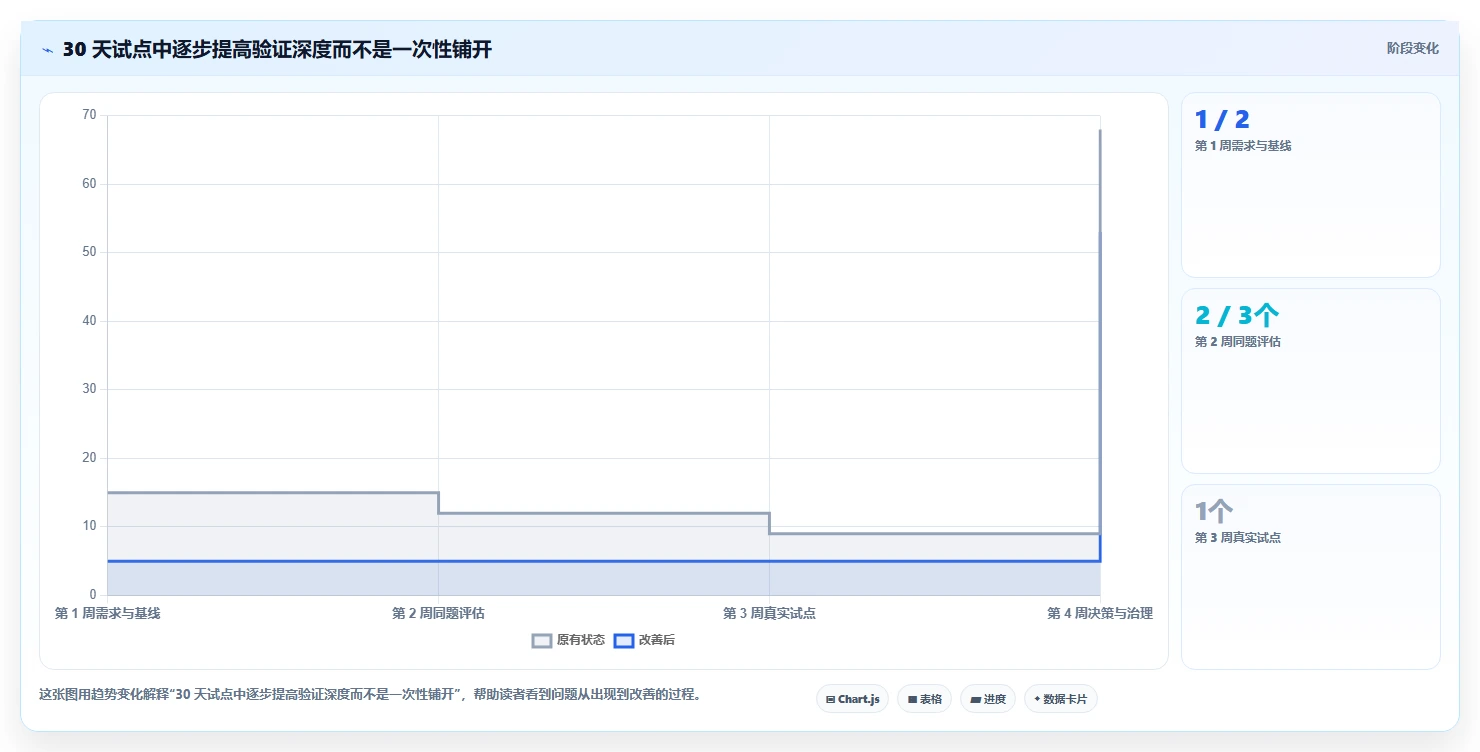Click the 进度 tag button
Viewport: 1480px width, 752px height.
click(988, 699)
